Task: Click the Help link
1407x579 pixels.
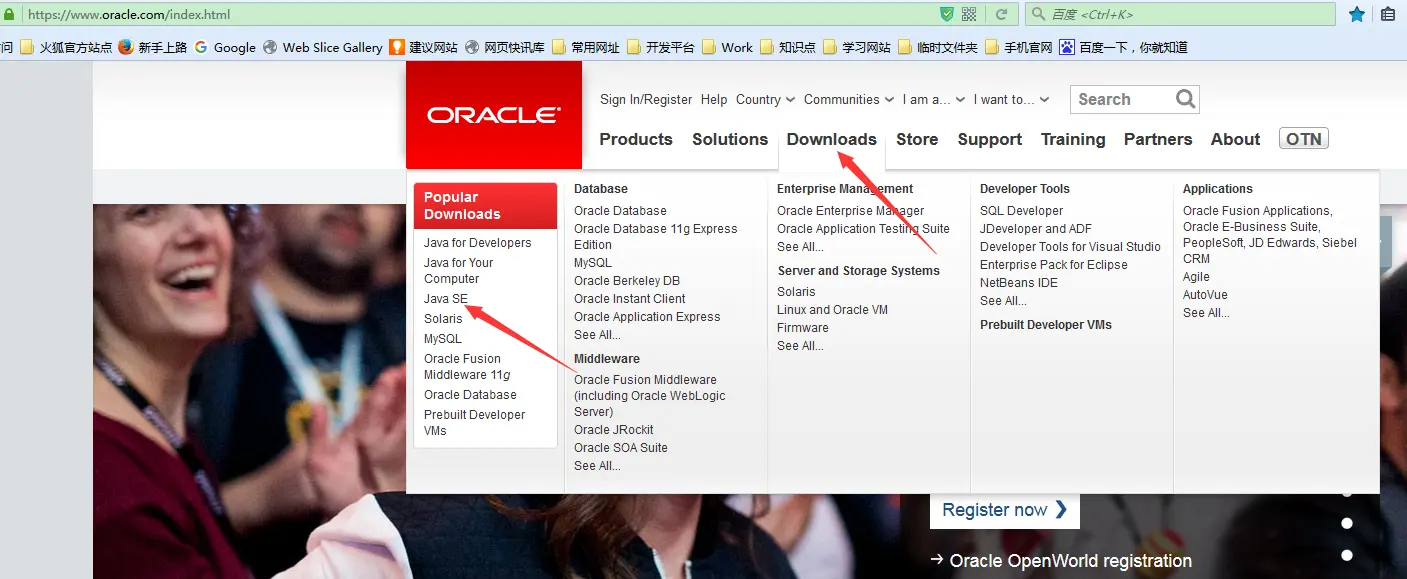Action: click(x=714, y=99)
